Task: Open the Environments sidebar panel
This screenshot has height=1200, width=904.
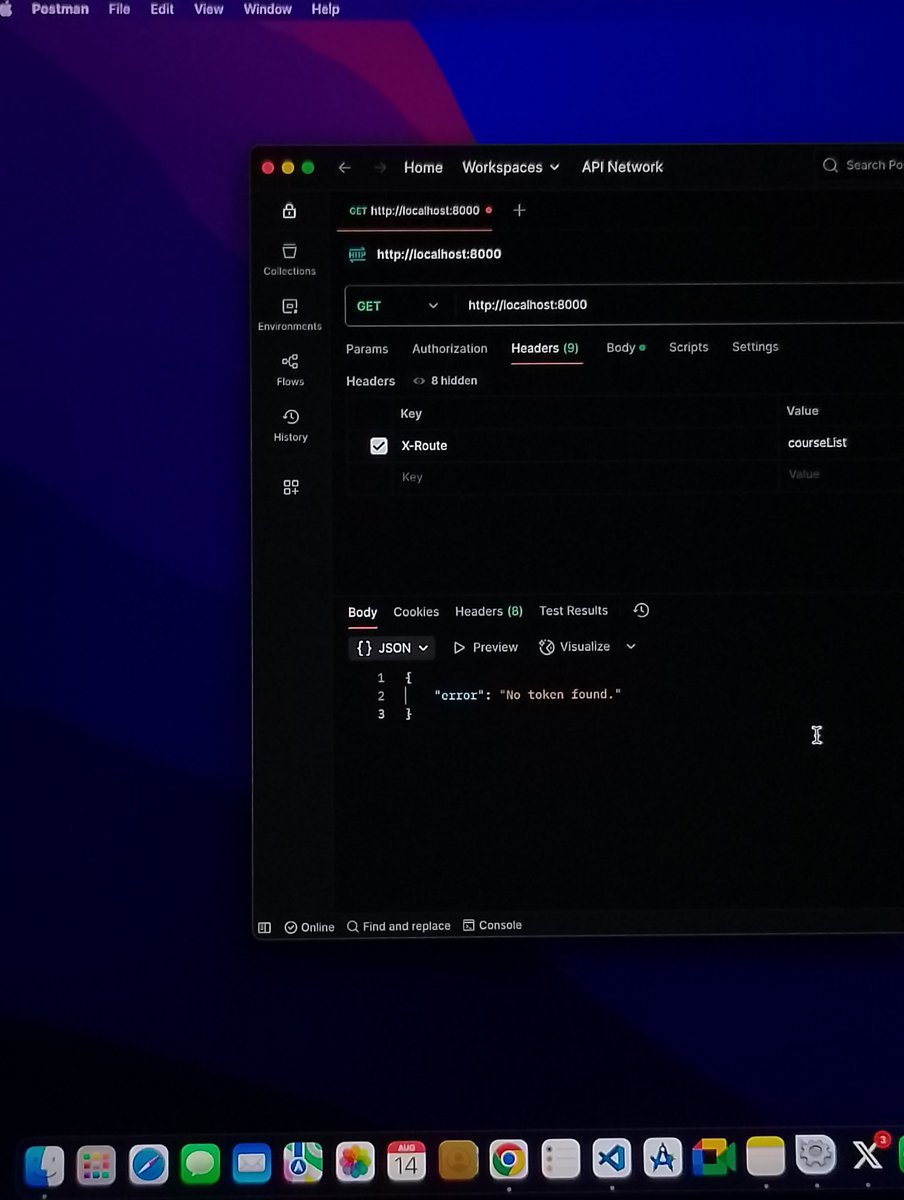Action: pos(289,314)
